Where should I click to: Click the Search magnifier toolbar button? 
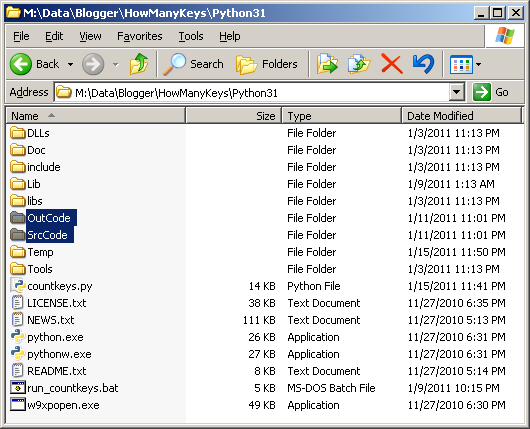(x=193, y=64)
